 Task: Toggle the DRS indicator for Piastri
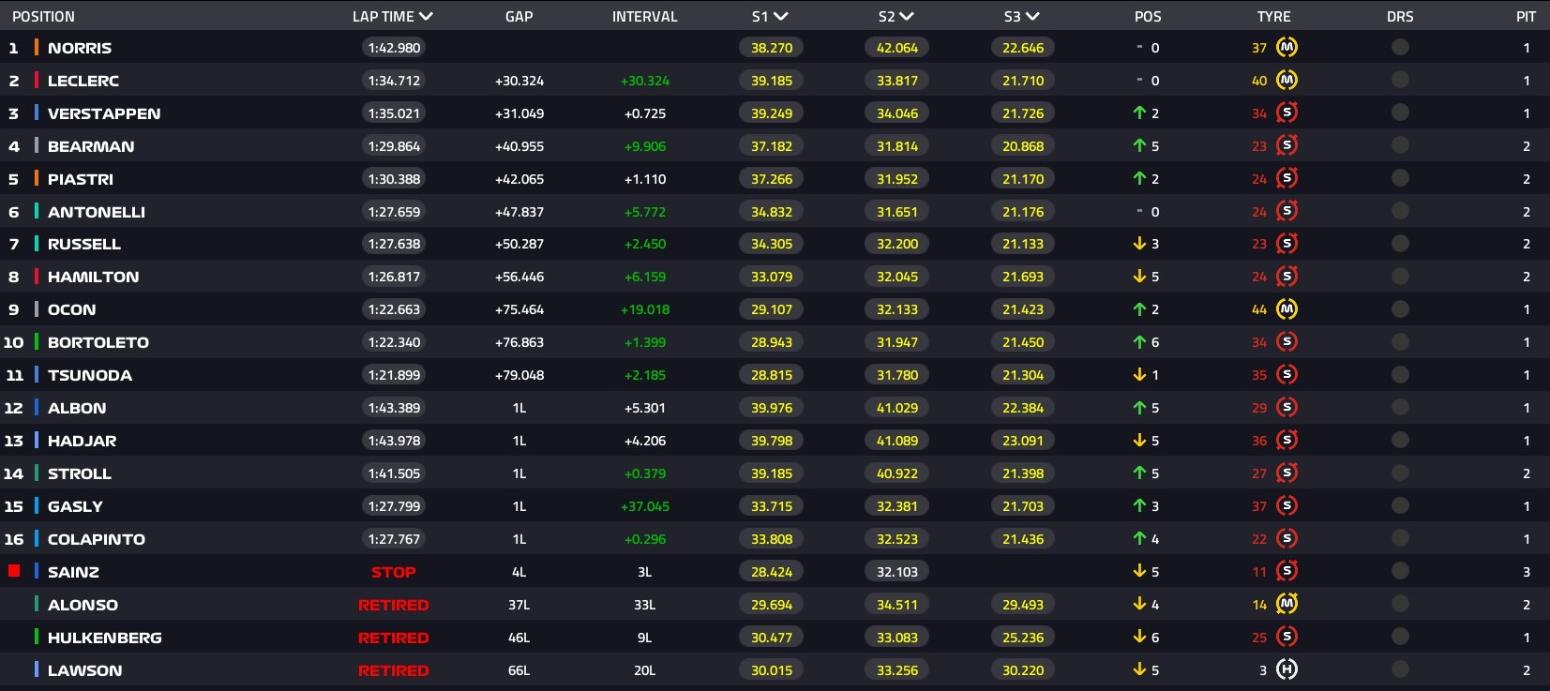coord(1400,179)
